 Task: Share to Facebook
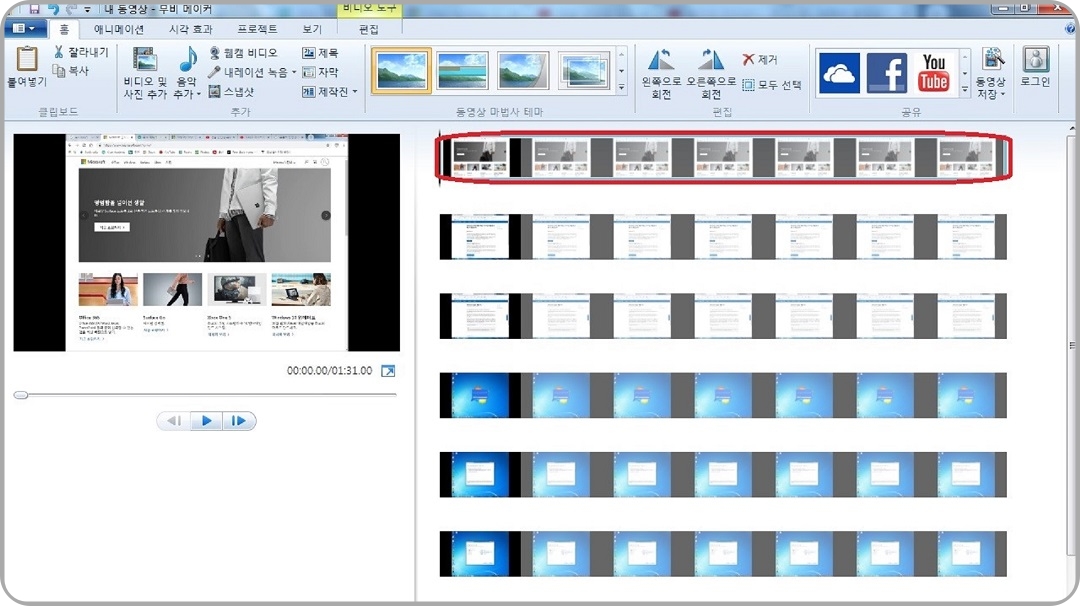886,73
